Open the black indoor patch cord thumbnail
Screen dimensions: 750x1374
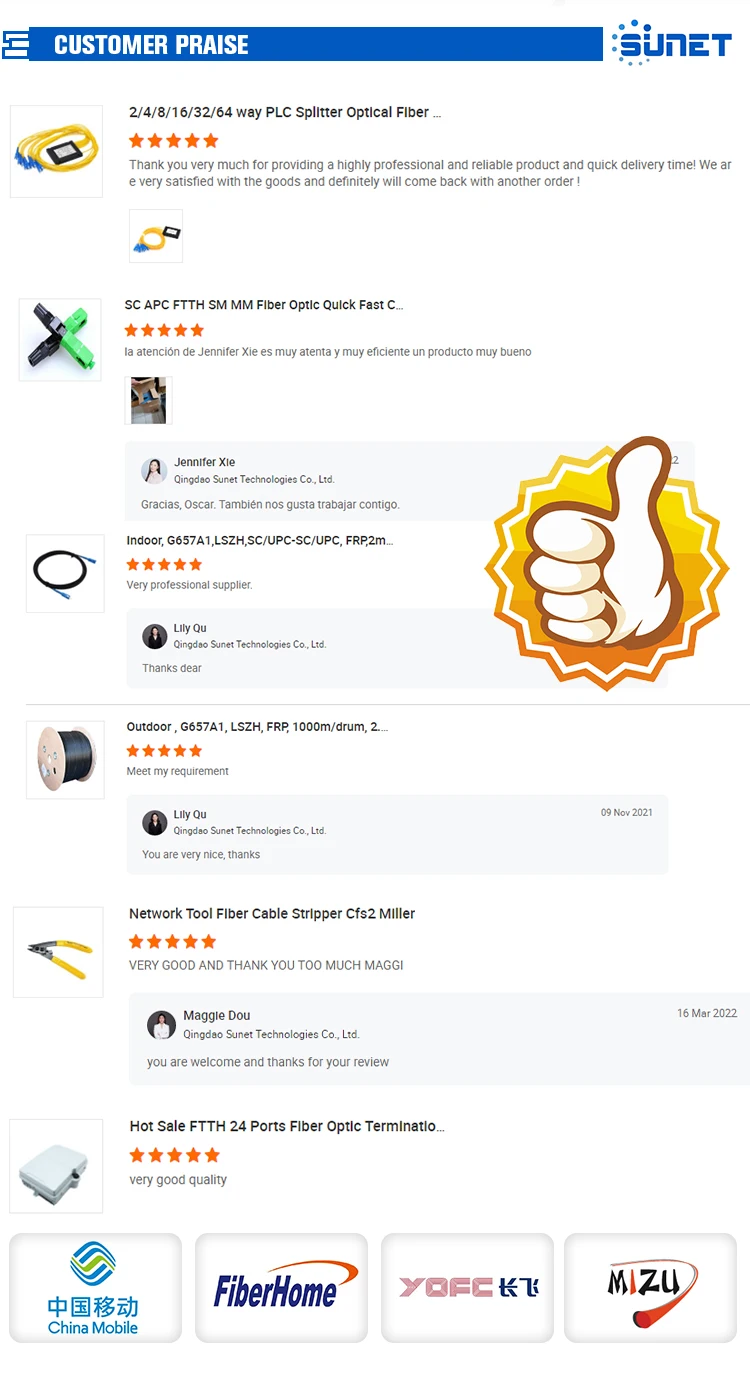(x=65, y=573)
